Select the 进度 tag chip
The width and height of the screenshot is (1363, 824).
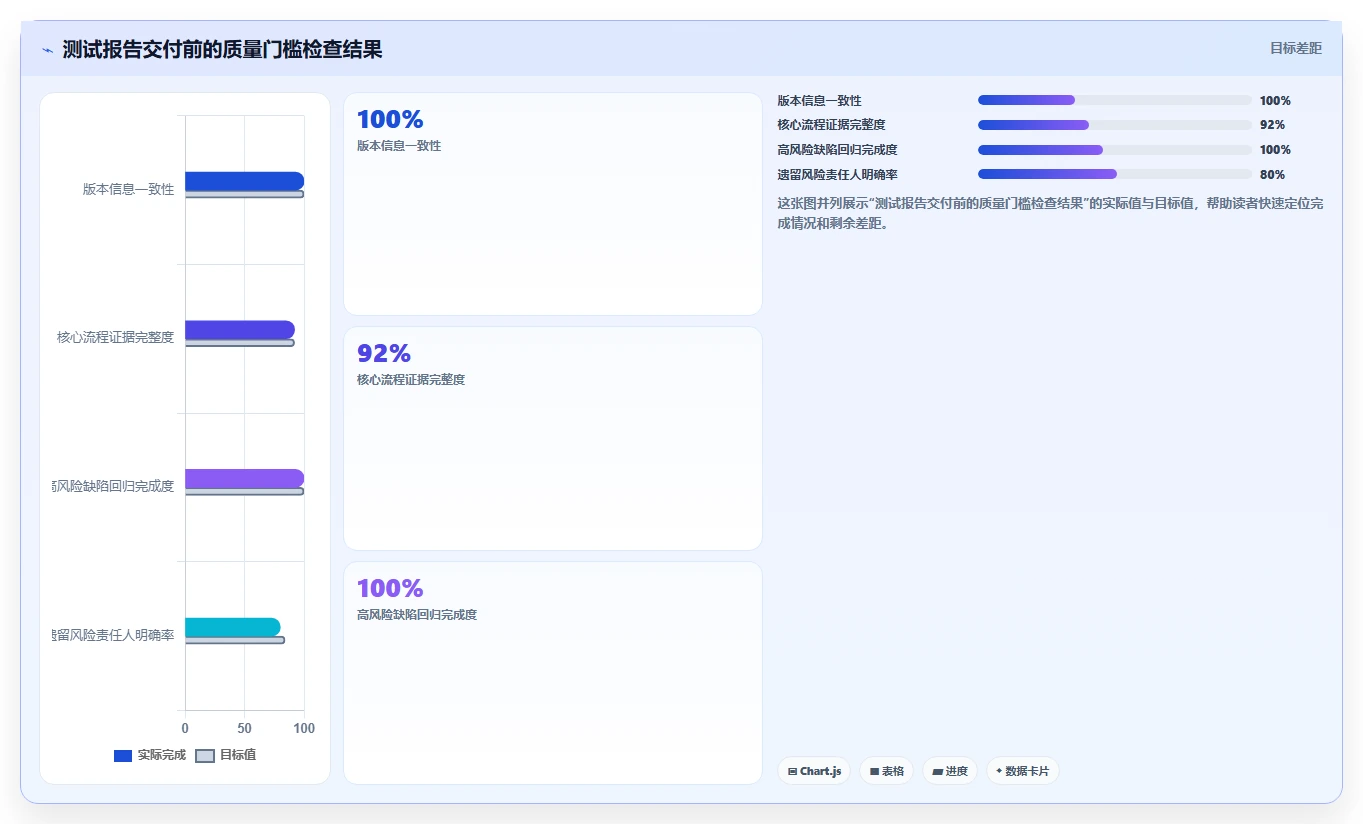tap(949, 771)
